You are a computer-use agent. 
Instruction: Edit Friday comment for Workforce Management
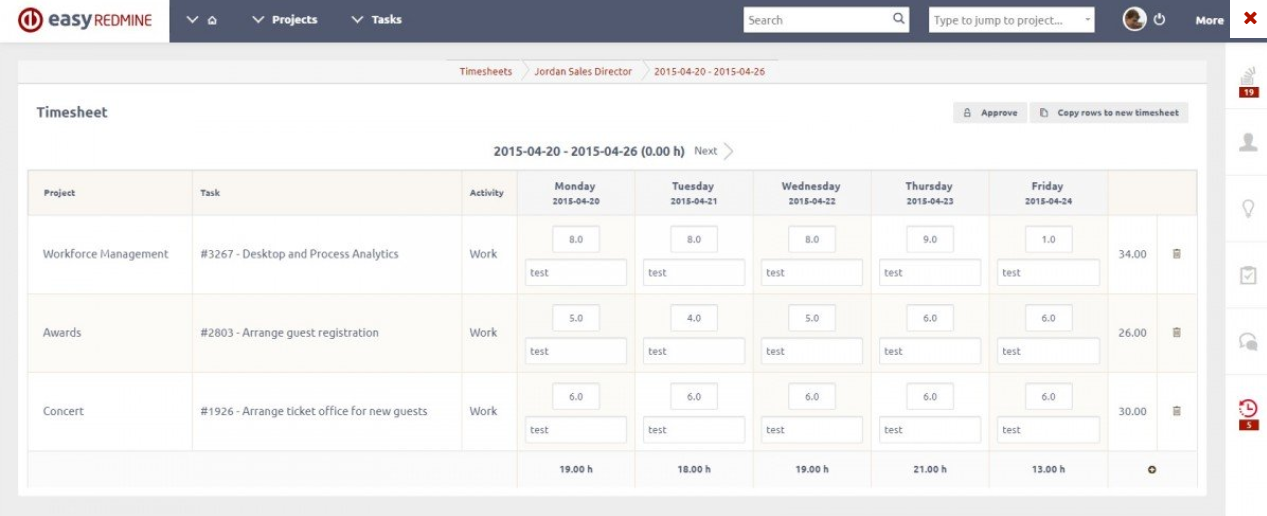1048,272
